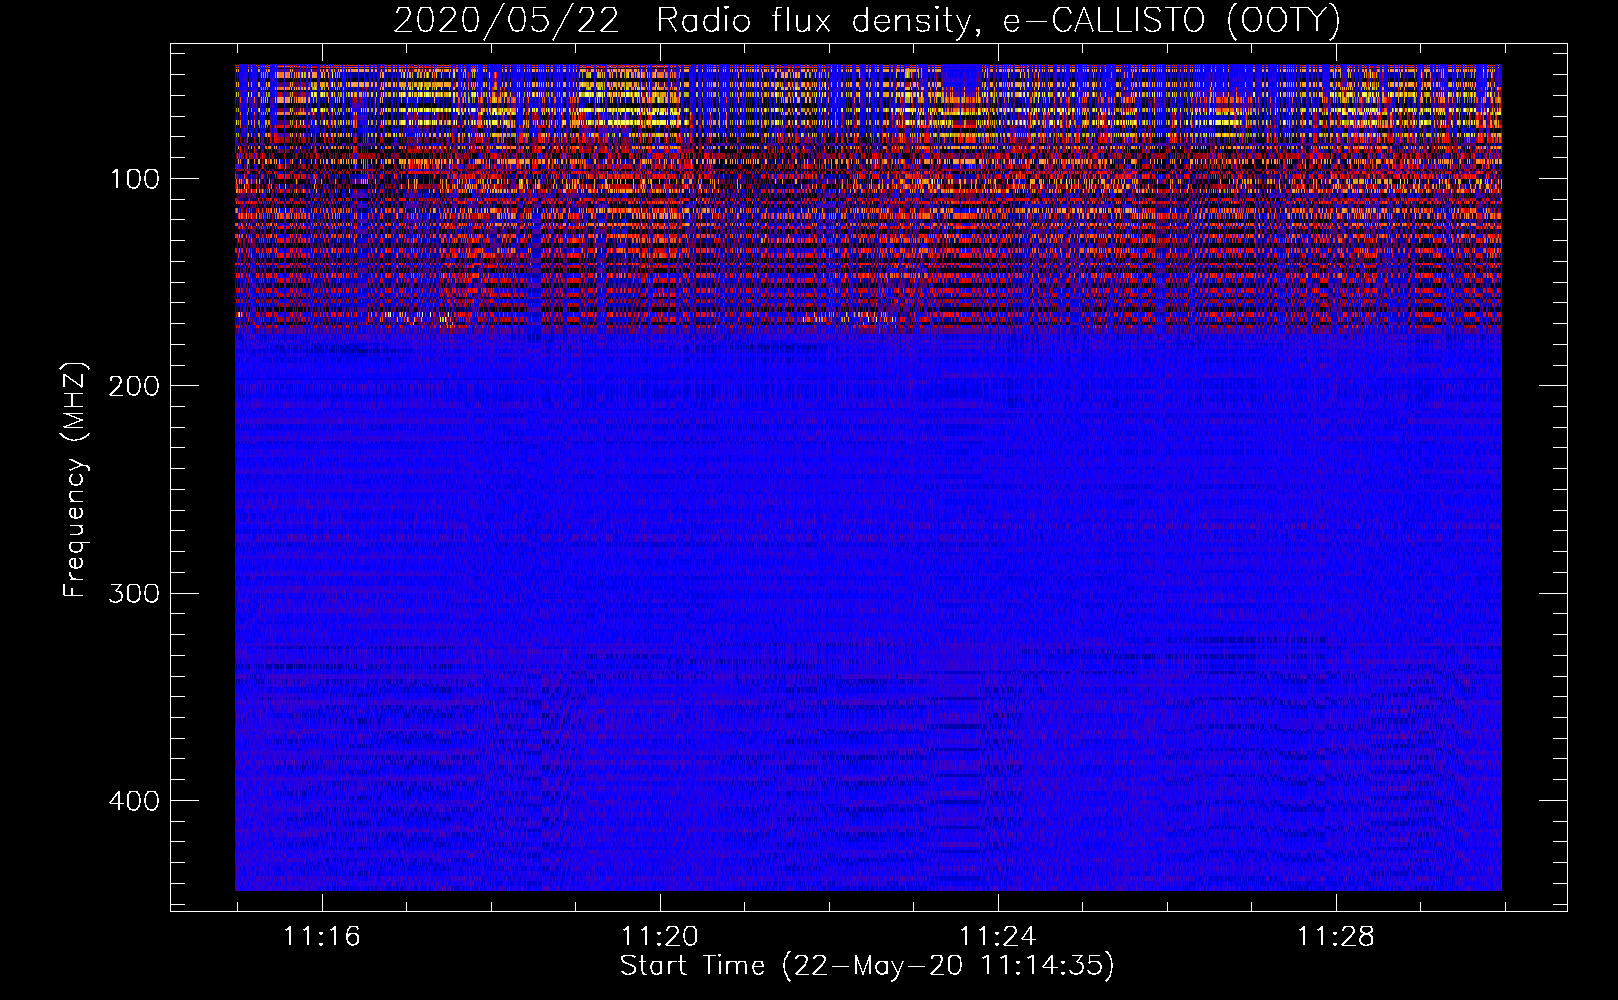The image size is (1618, 1000).
Task: Click the '11:28' time tick label
Action: 1336,937
